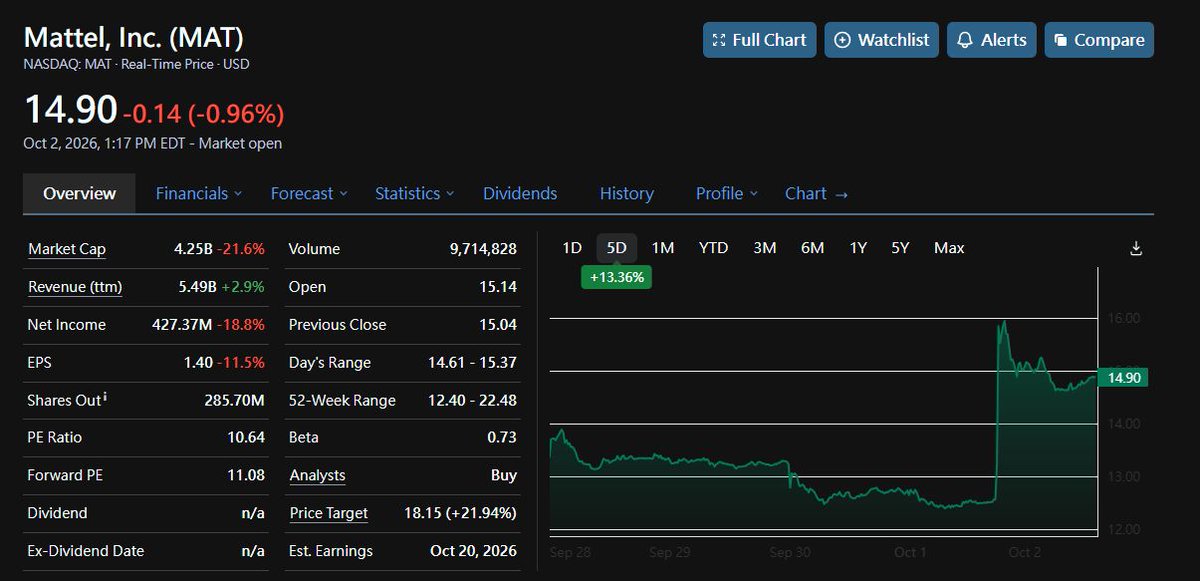Expand the Financials dropdown tab

coord(199,194)
